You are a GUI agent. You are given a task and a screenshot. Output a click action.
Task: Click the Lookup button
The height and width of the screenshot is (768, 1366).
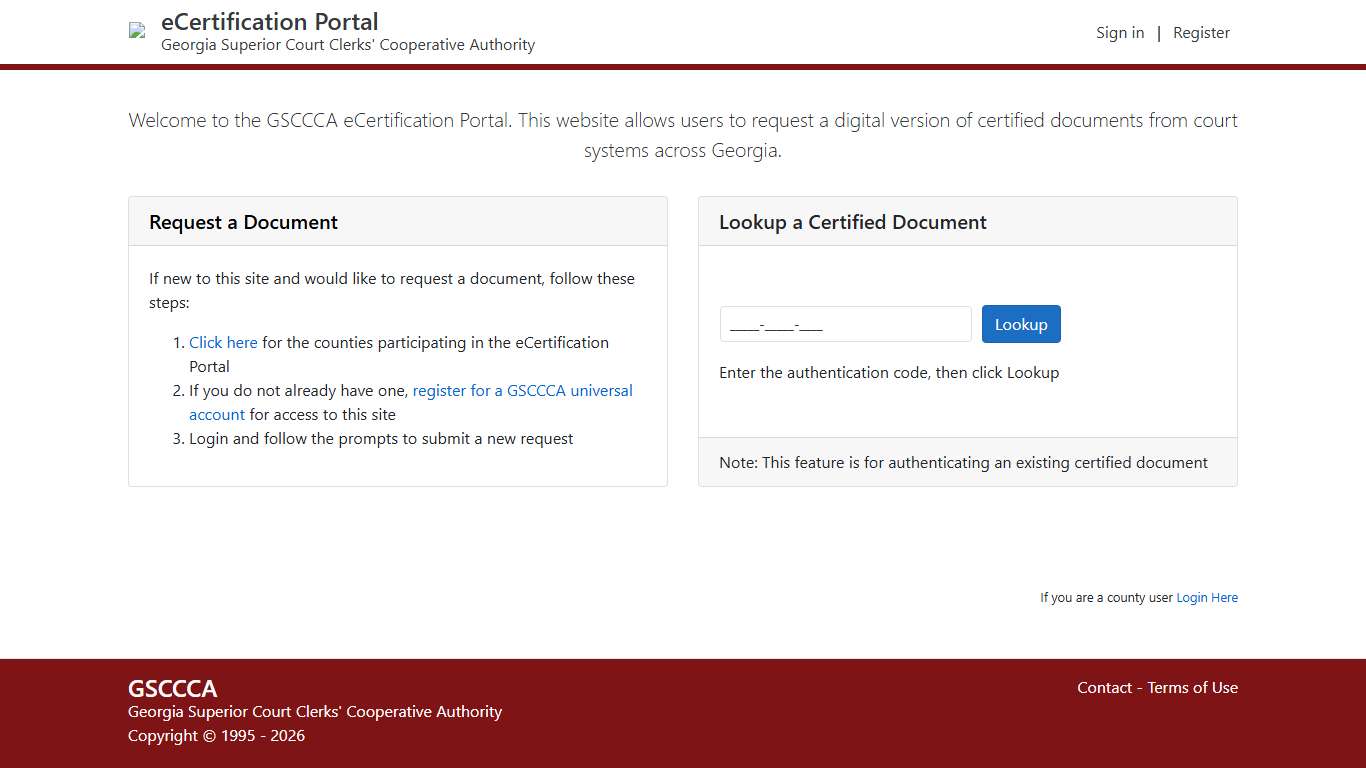pyautogui.click(x=1021, y=323)
